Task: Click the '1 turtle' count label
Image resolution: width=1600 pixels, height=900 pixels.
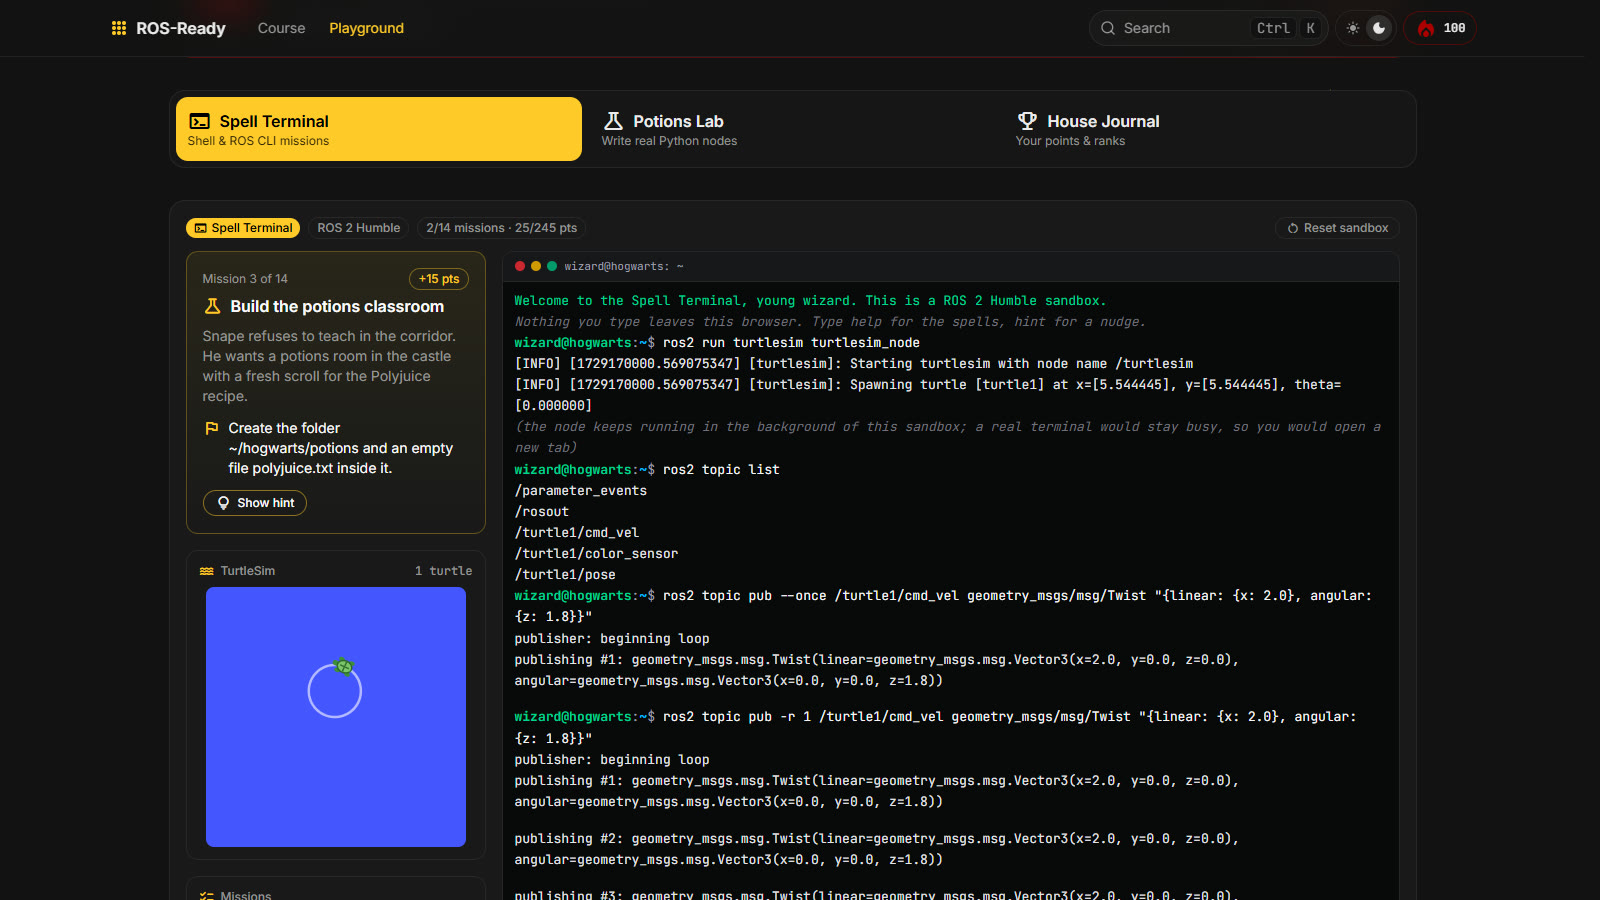Action: [x=444, y=571]
